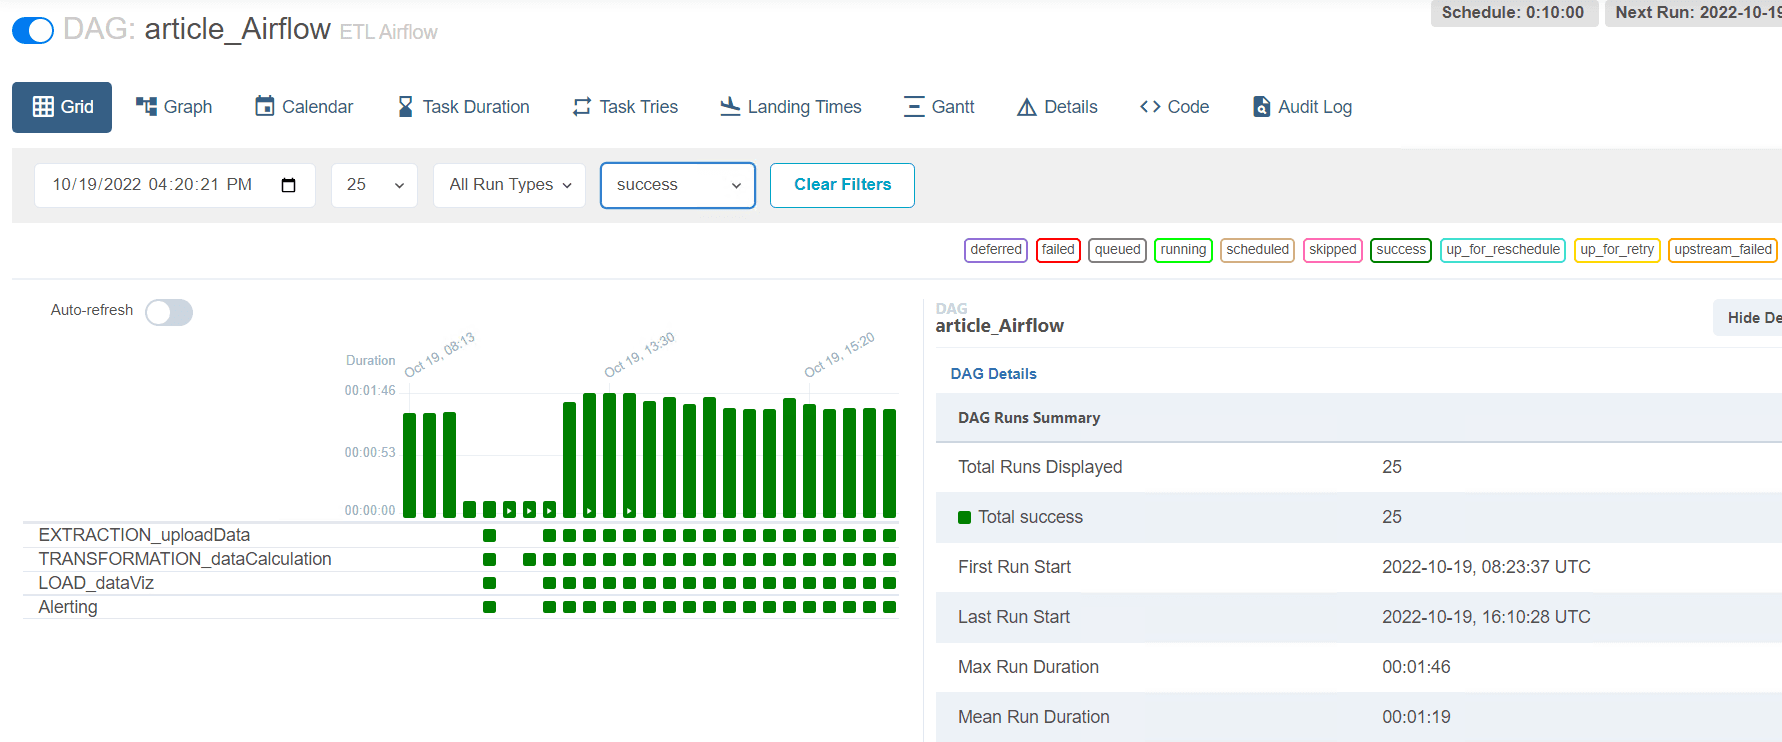Open the Audit Log tab
The image size is (1782, 742).
[1302, 107]
